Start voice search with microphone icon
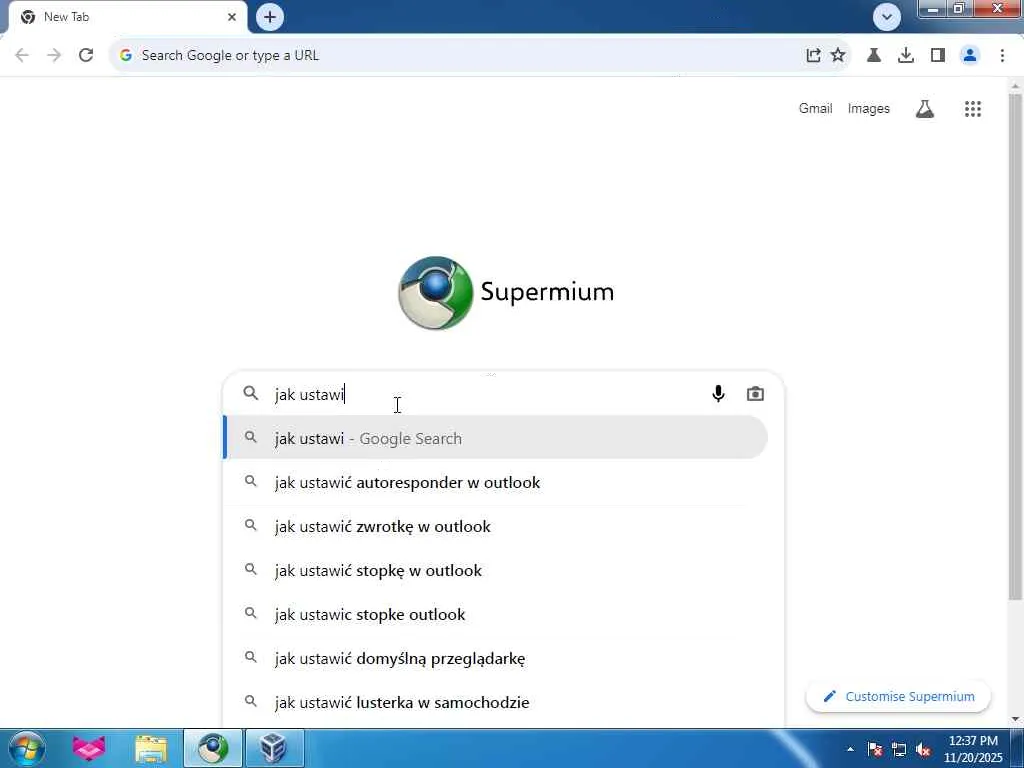This screenshot has width=1024, height=768. [x=718, y=394]
